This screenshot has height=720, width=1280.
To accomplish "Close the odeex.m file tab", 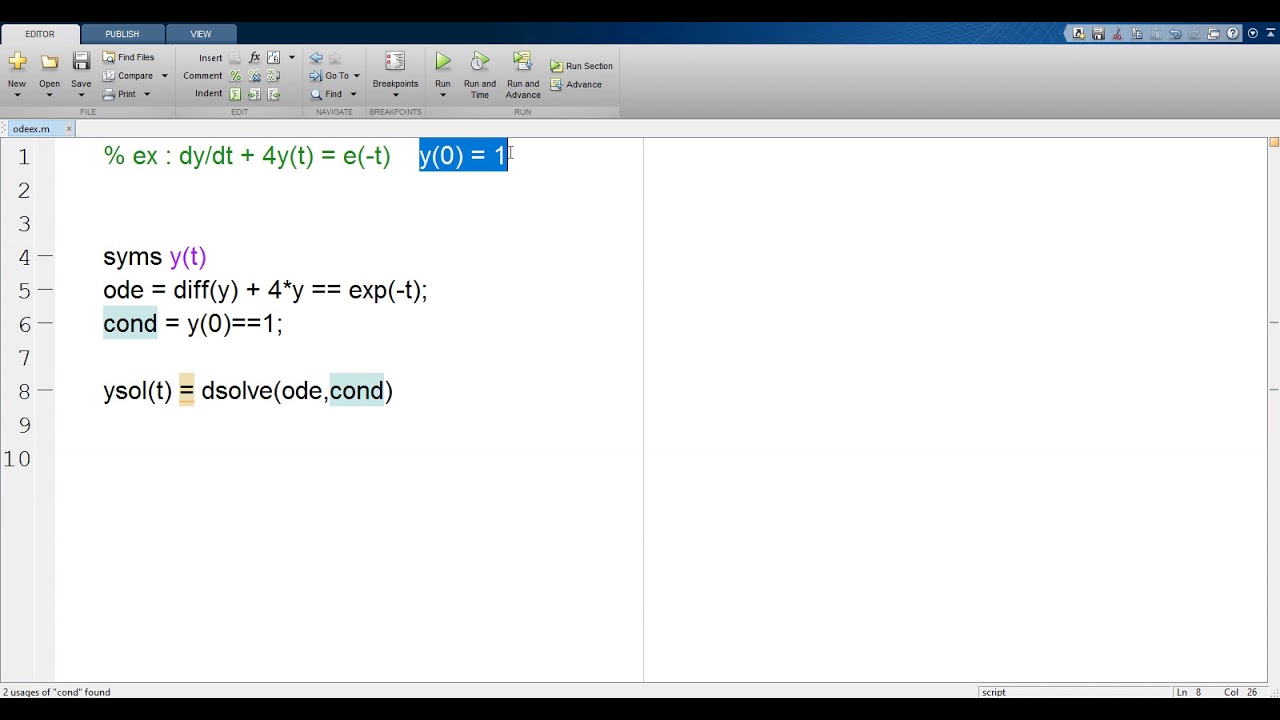I will click(x=69, y=129).
